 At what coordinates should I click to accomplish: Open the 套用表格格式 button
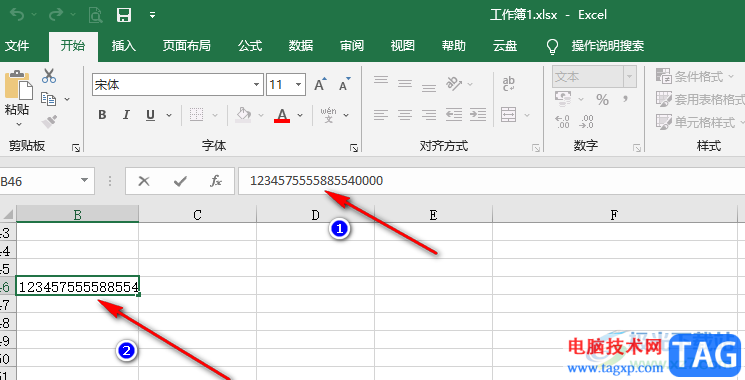click(x=700, y=99)
